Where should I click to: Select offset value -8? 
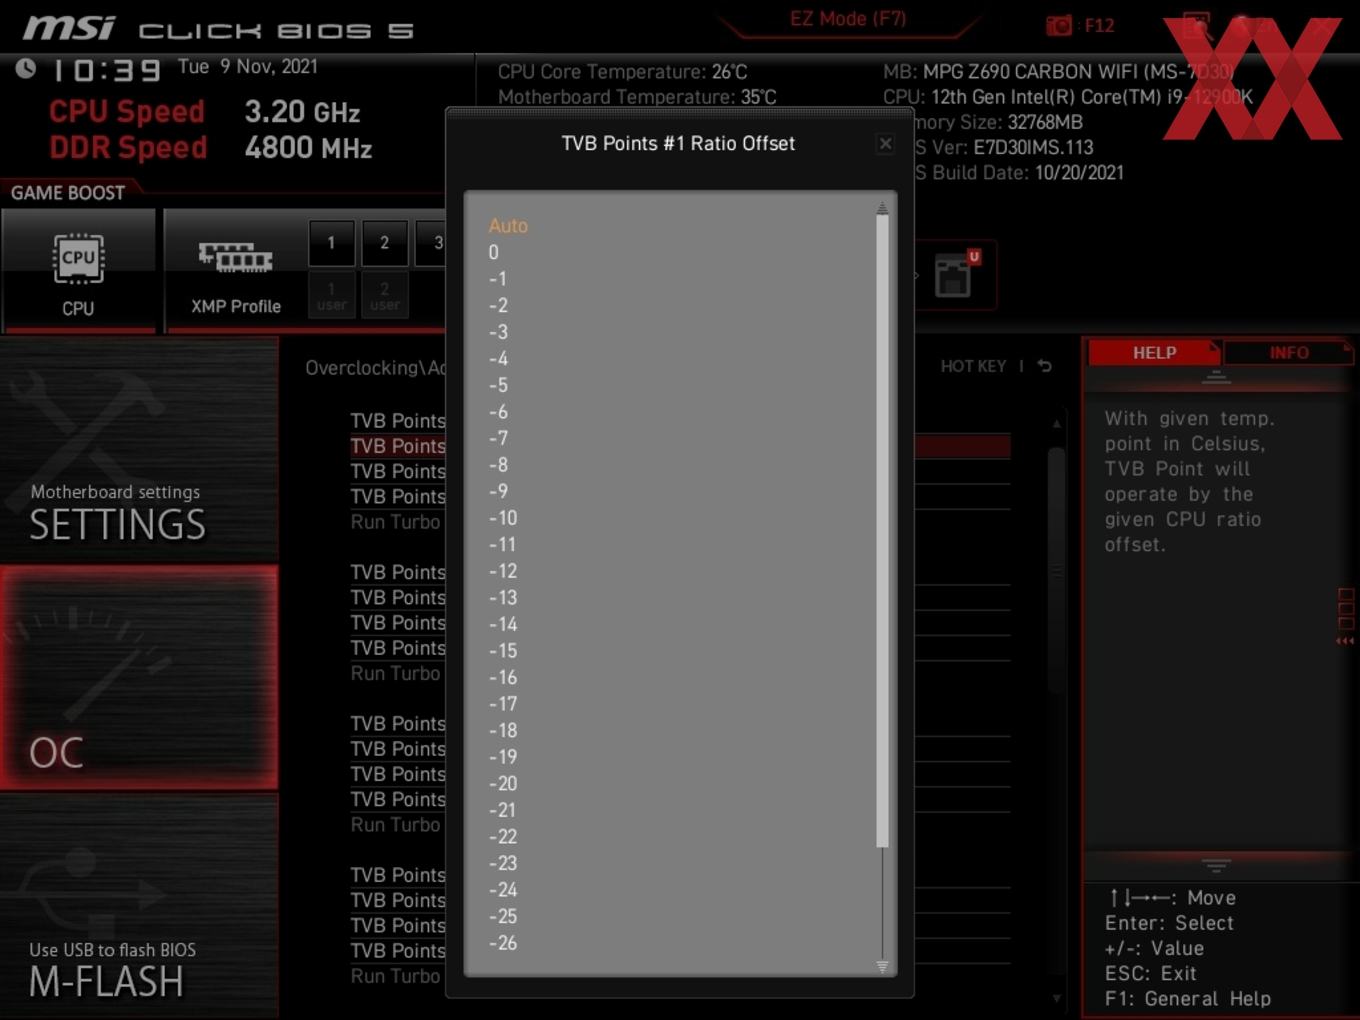point(498,465)
